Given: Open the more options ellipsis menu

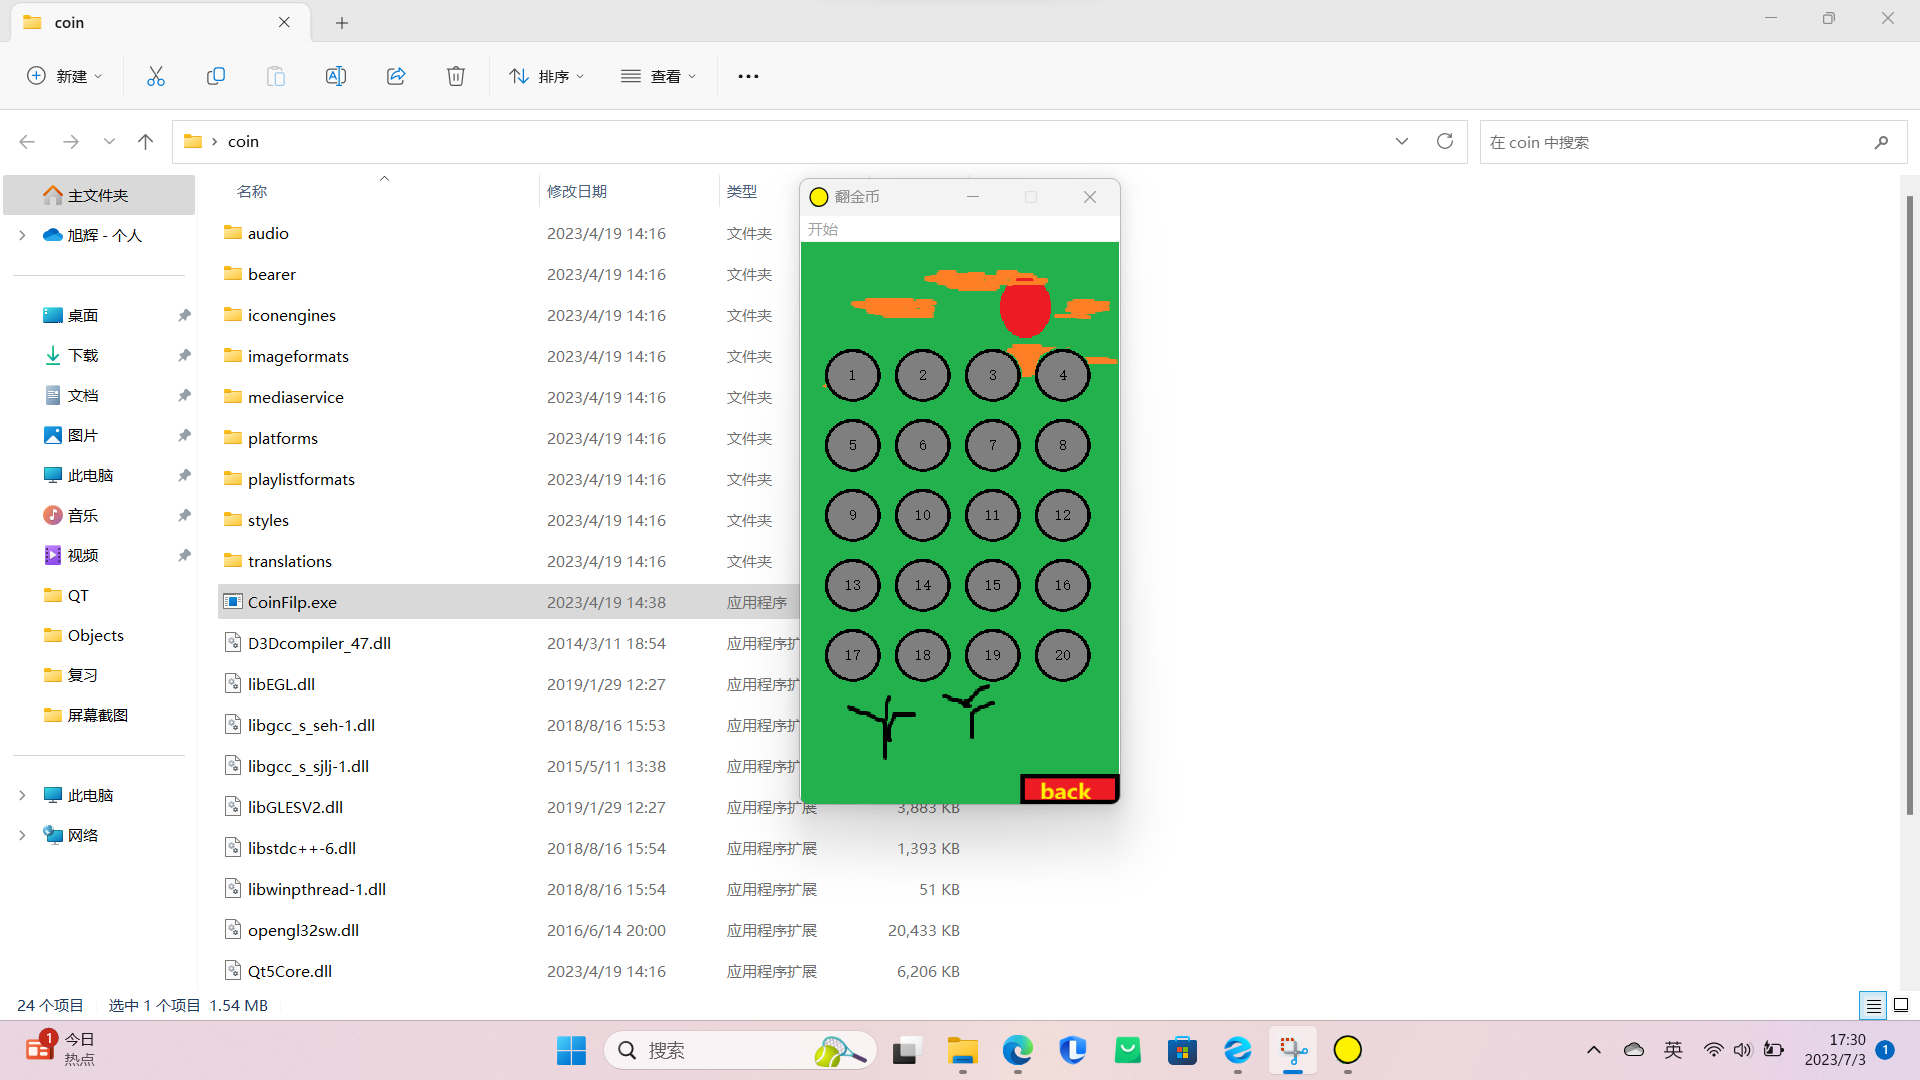Looking at the screenshot, I should pos(748,76).
